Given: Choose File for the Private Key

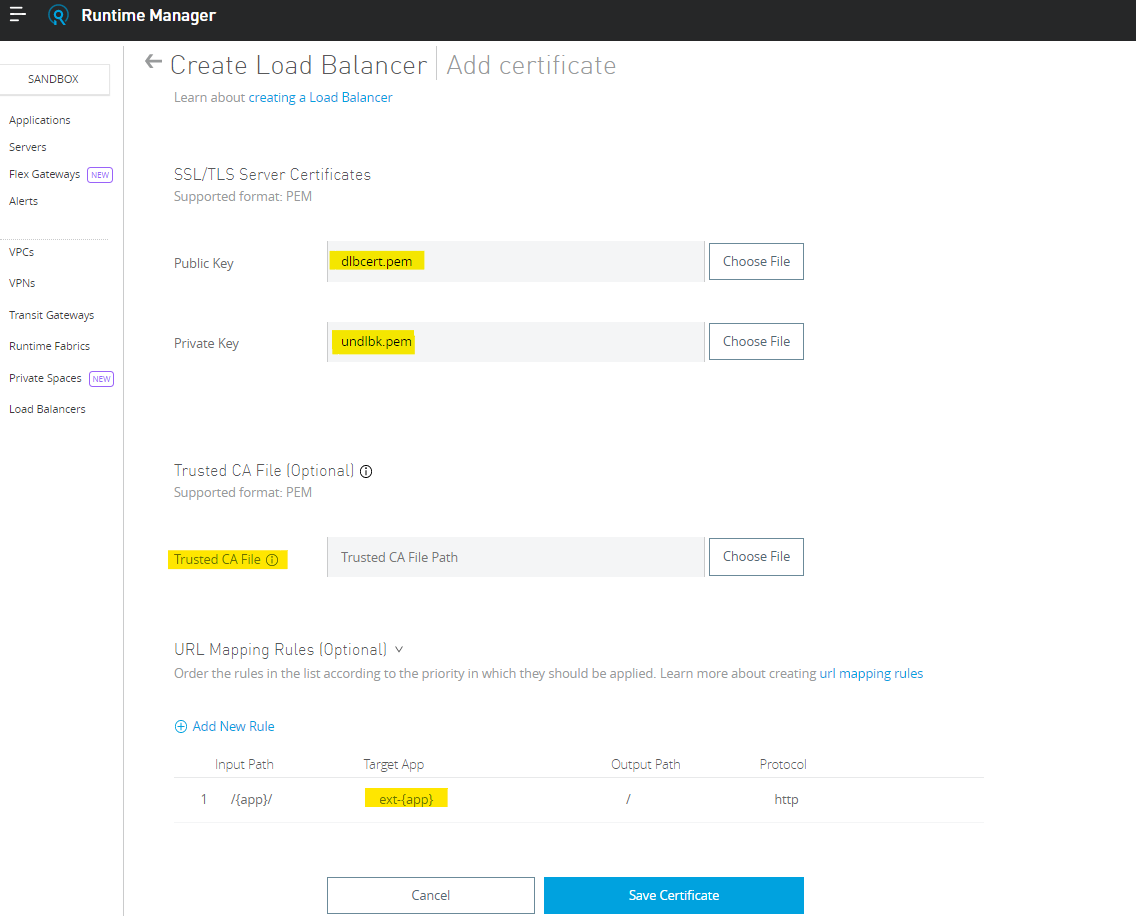Looking at the screenshot, I should coord(756,341).
